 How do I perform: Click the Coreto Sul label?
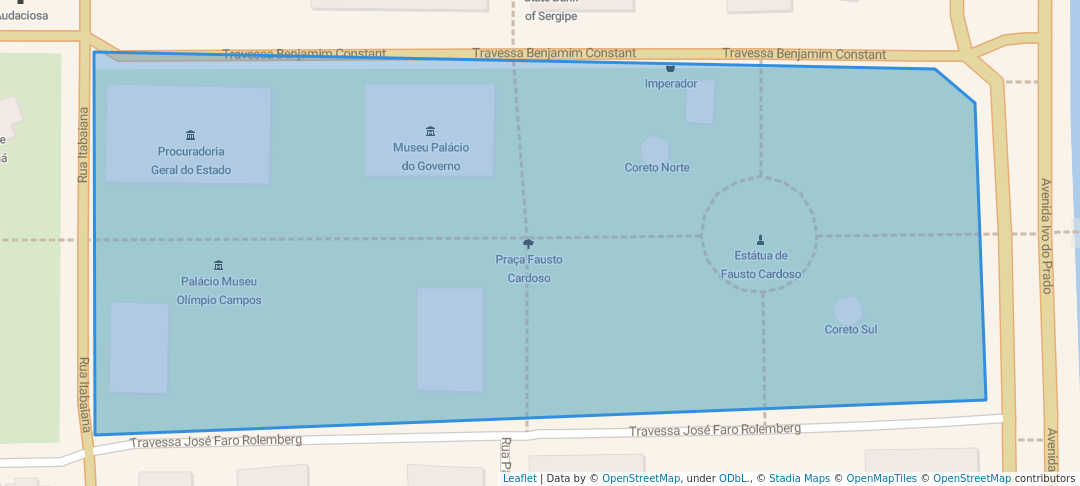click(851, 329)
